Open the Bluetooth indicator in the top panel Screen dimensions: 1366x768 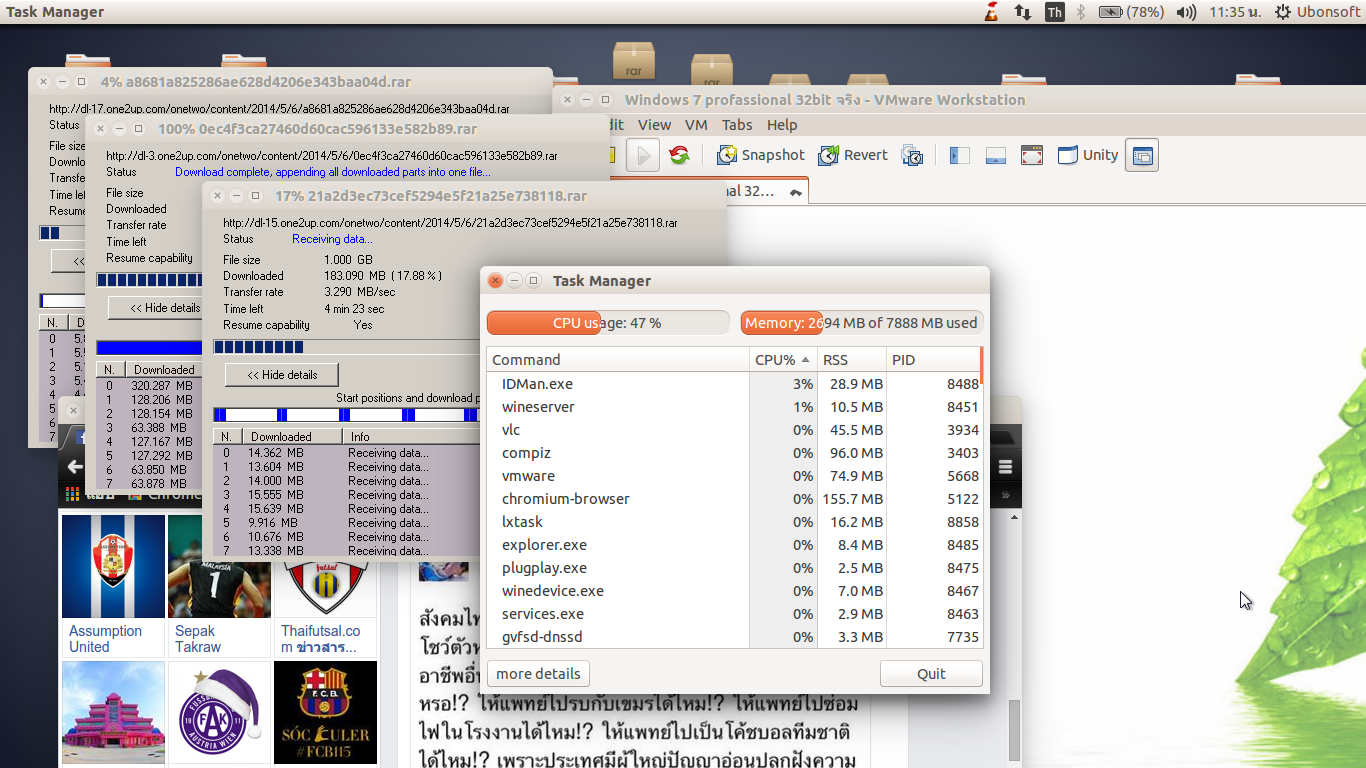click(1081, 12)
